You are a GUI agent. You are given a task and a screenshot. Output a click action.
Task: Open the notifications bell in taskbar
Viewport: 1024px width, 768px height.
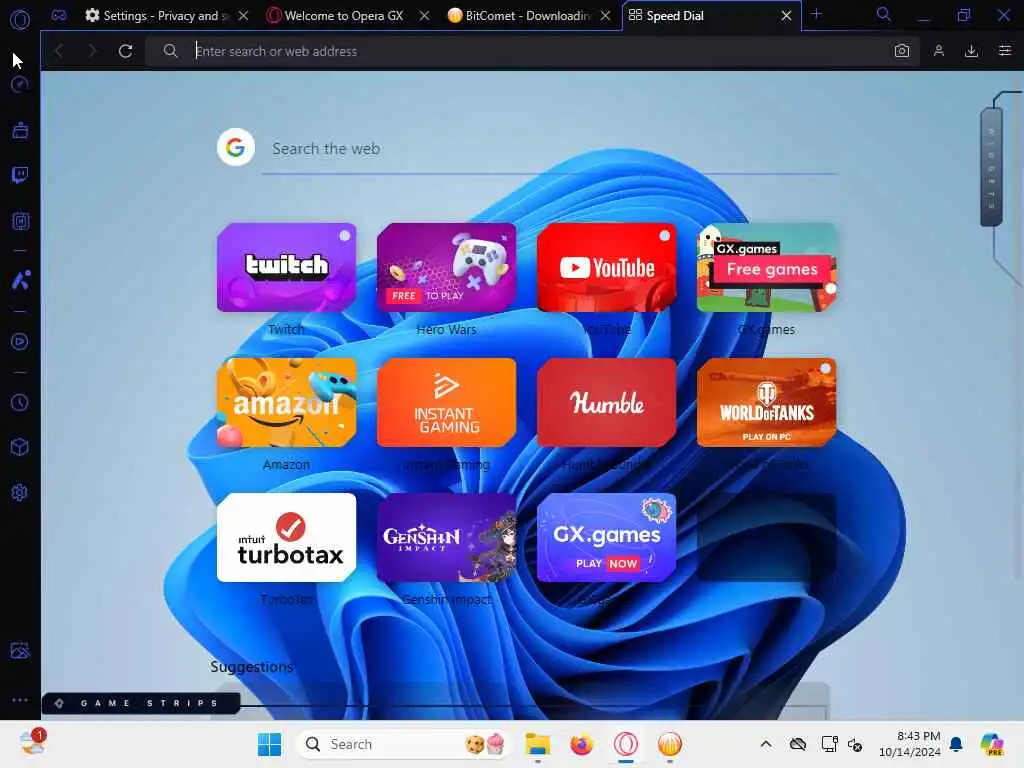click(x=956, y=744)
